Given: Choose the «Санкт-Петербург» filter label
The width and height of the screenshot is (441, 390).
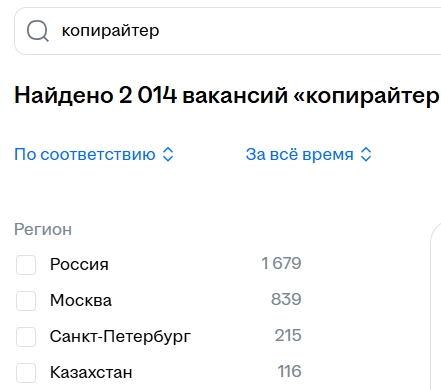Looking at the screenshot, I should coord(120,336).
